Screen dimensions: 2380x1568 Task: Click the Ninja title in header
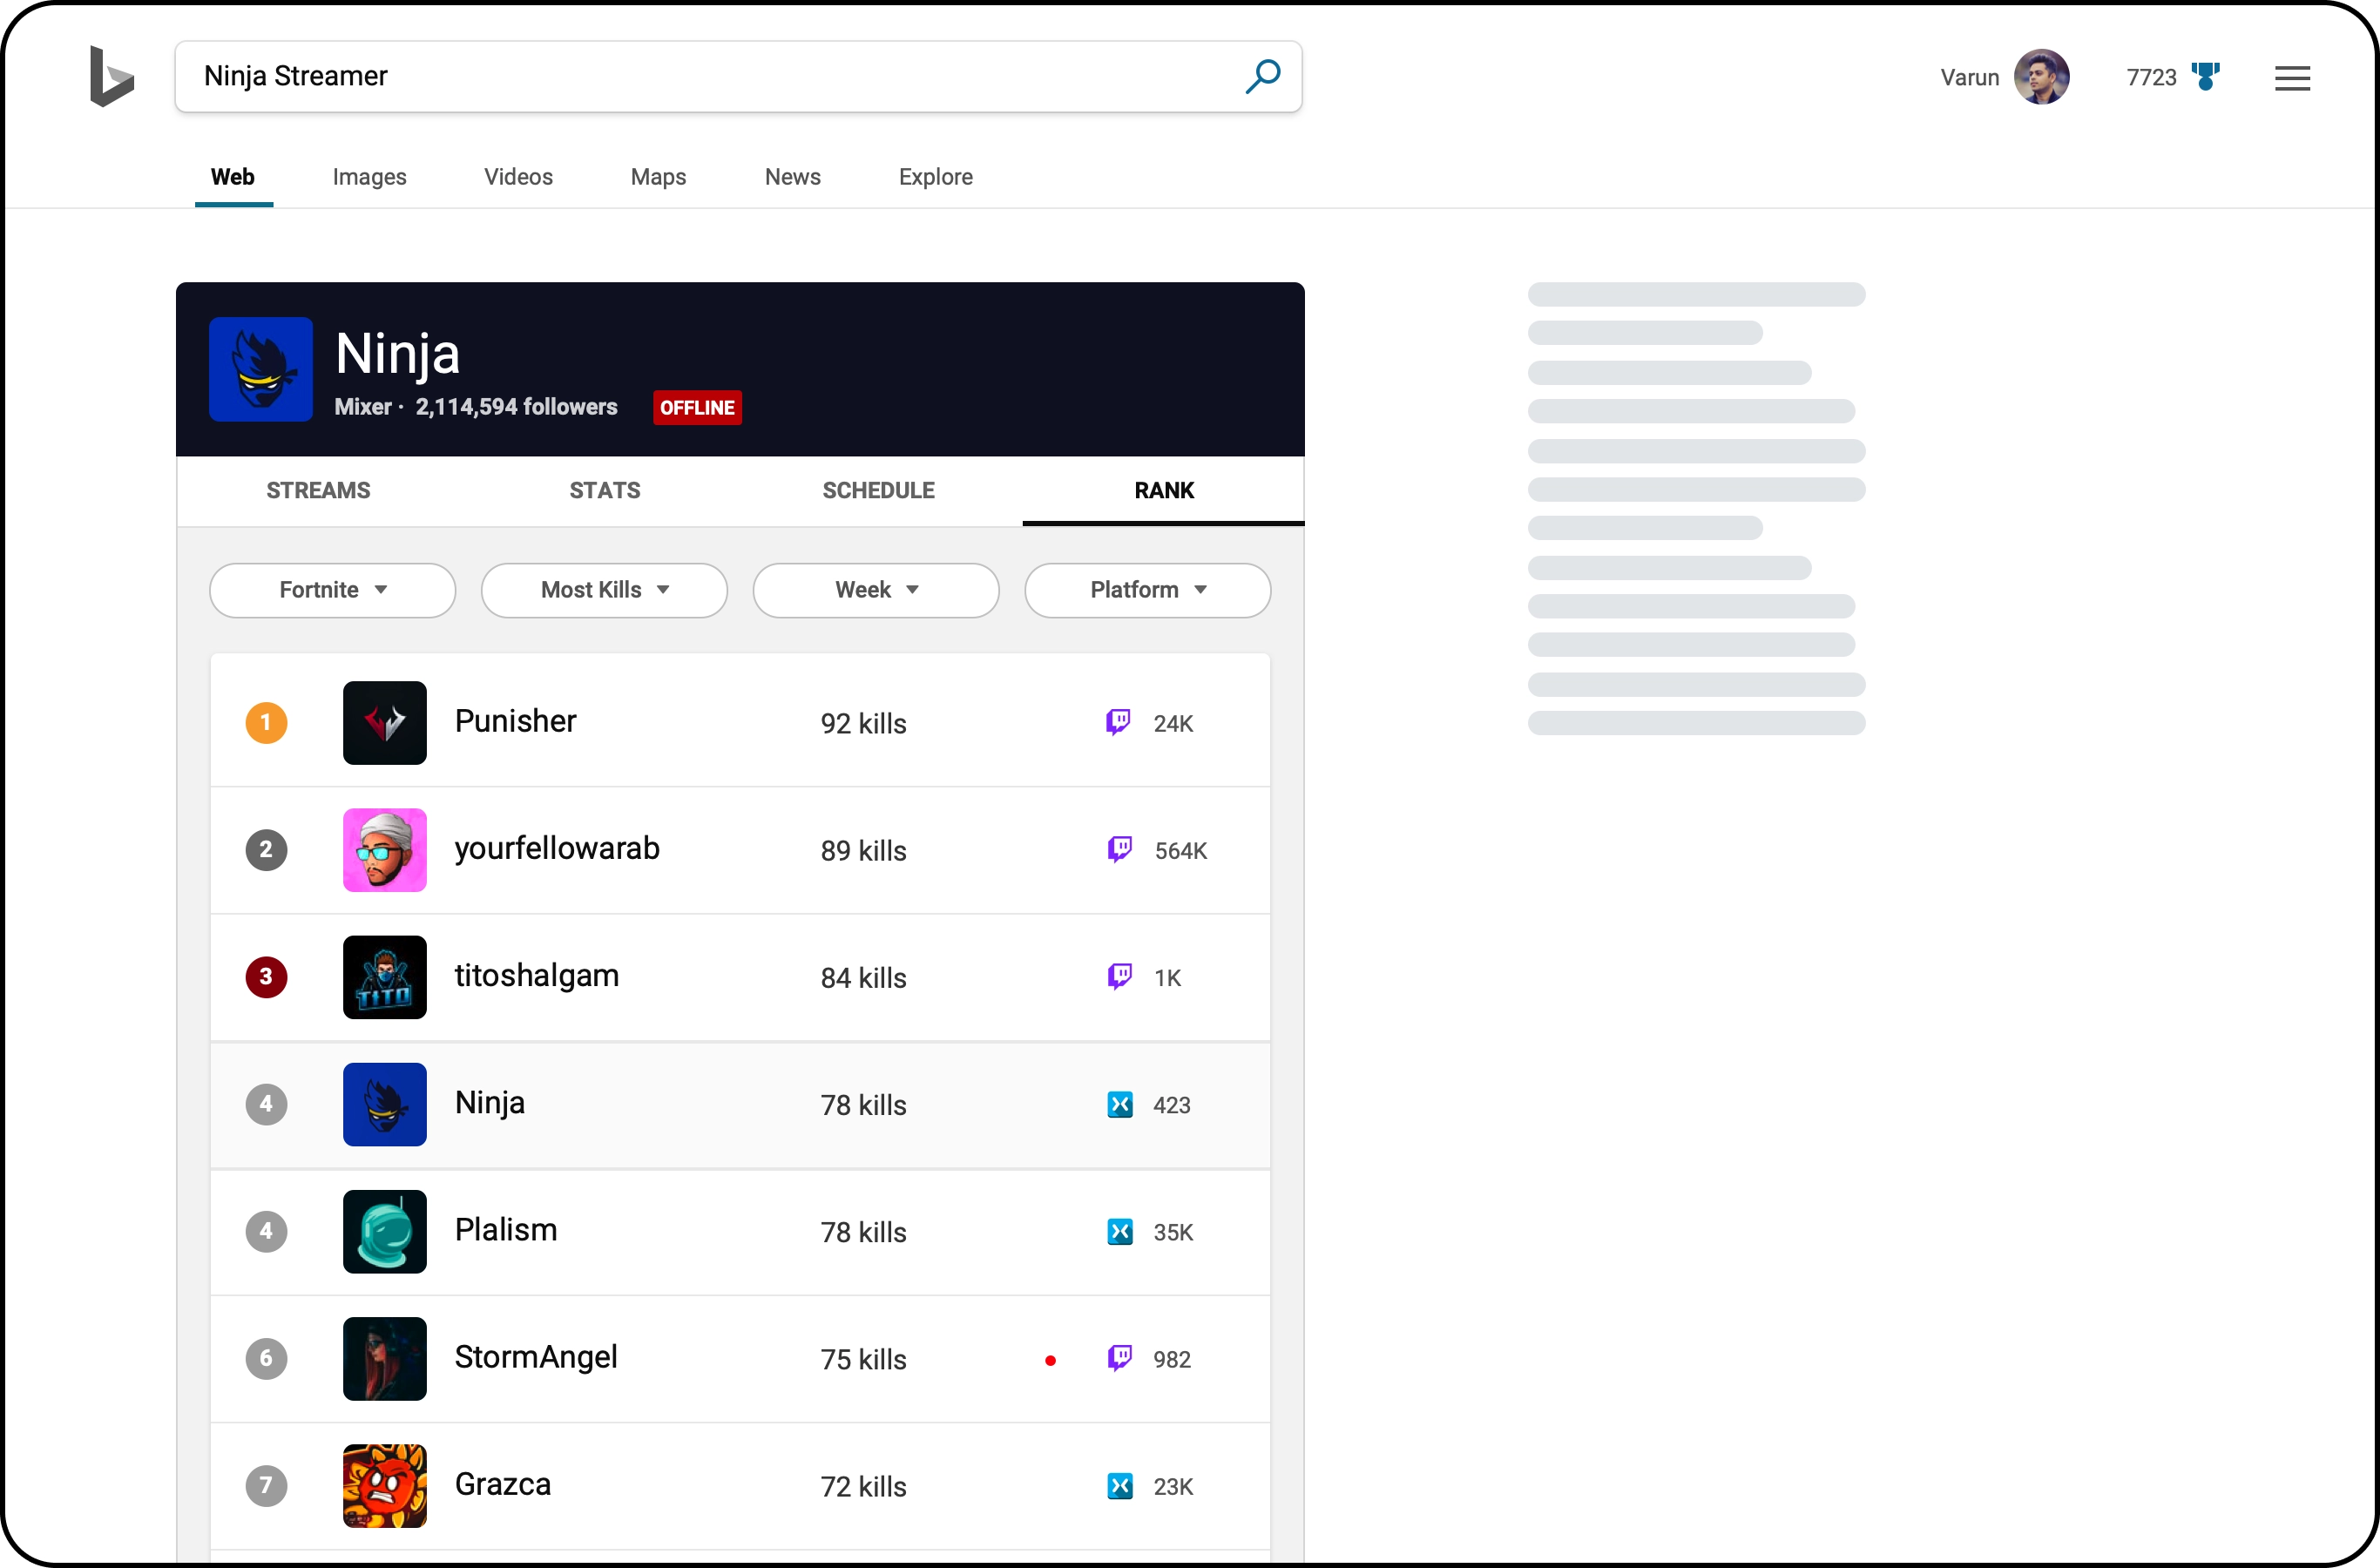click(x=398, y=354)
